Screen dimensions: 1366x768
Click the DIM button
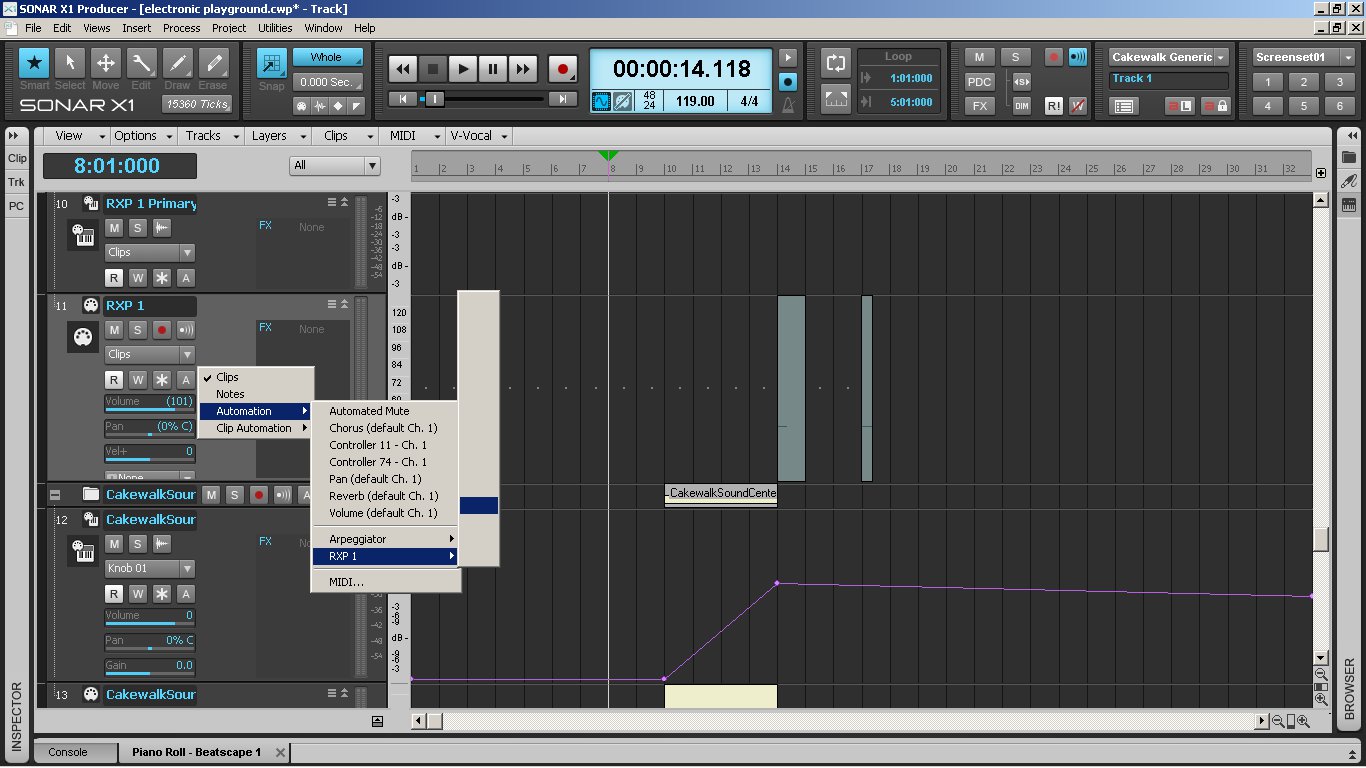coord(1021,105)
